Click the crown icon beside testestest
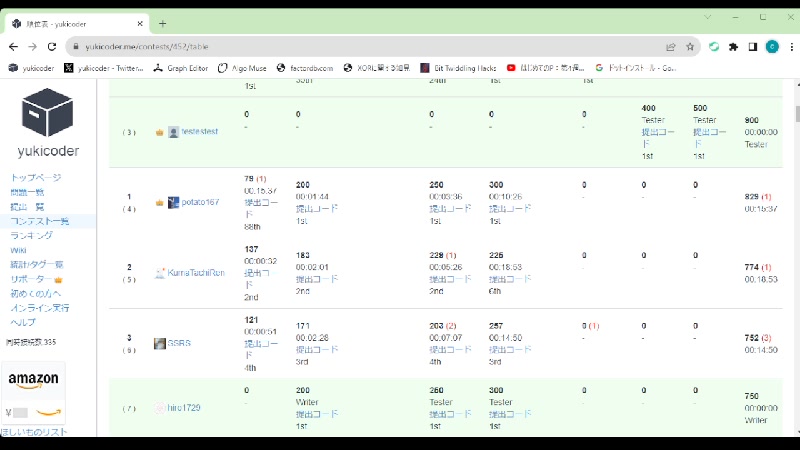The image size is (800, 450). pos(159,132)
